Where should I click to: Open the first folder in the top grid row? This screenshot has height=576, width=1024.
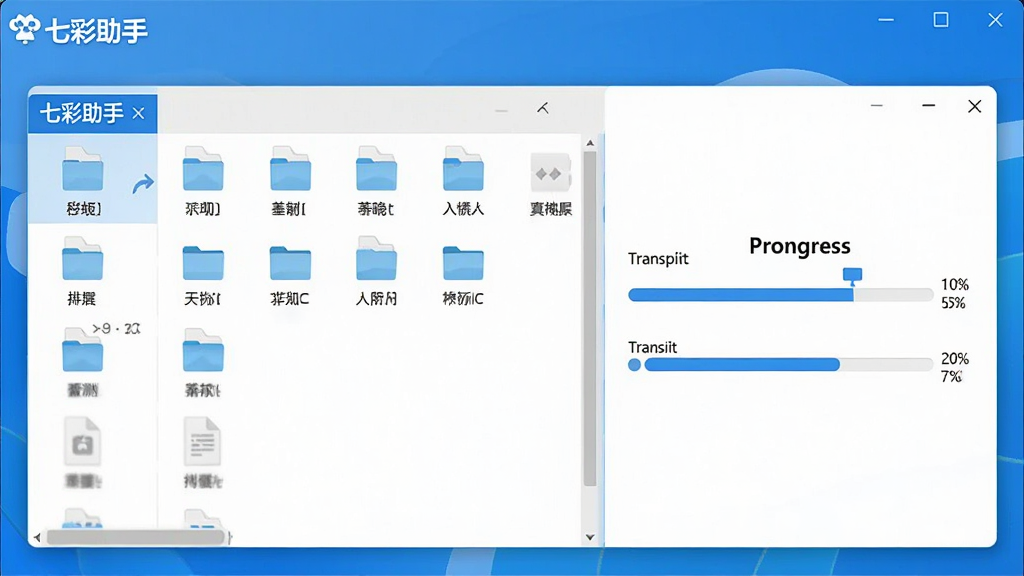pyautogui.click(x=203, y=169)
